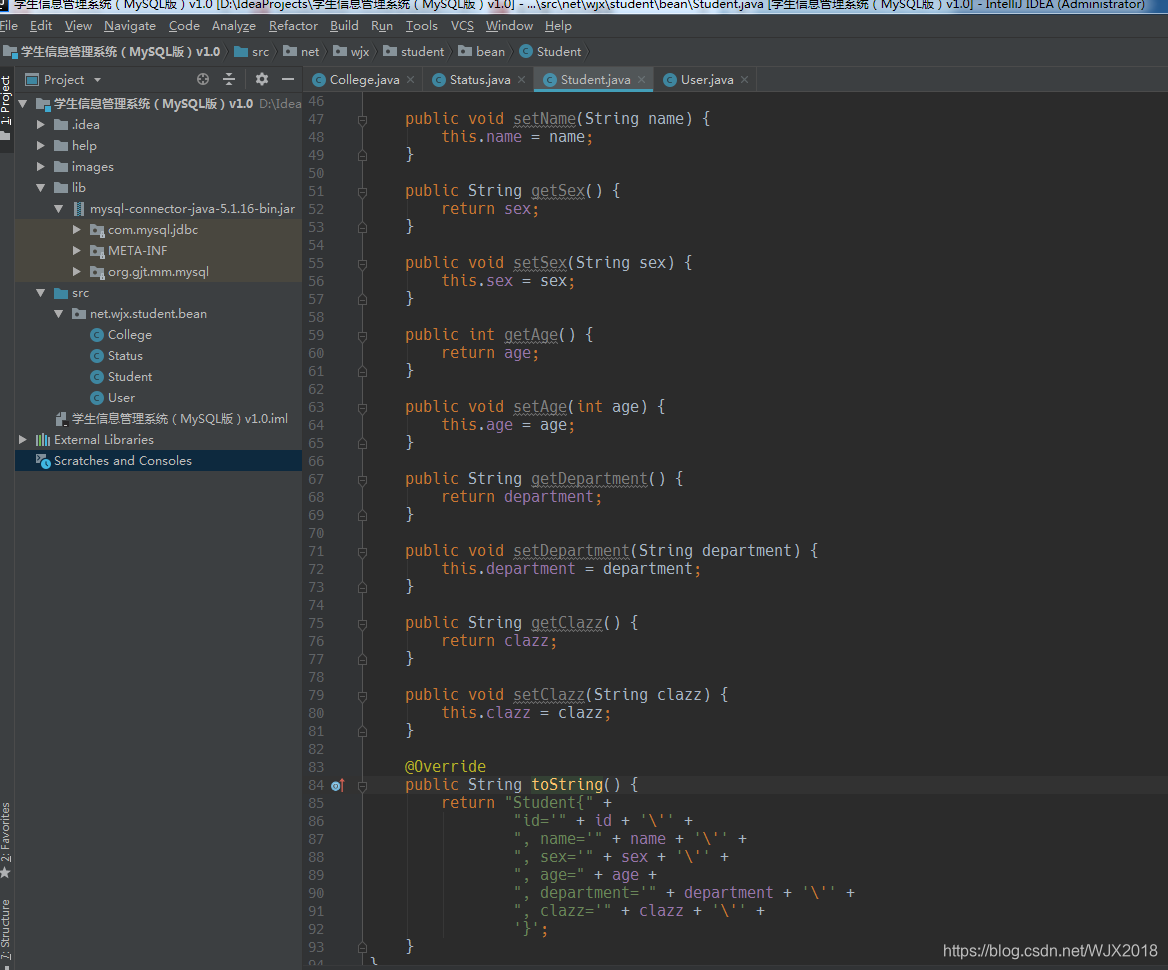Click the Favorites star icon on left strip
This screenshot has height=970, width=1168.
5,872
